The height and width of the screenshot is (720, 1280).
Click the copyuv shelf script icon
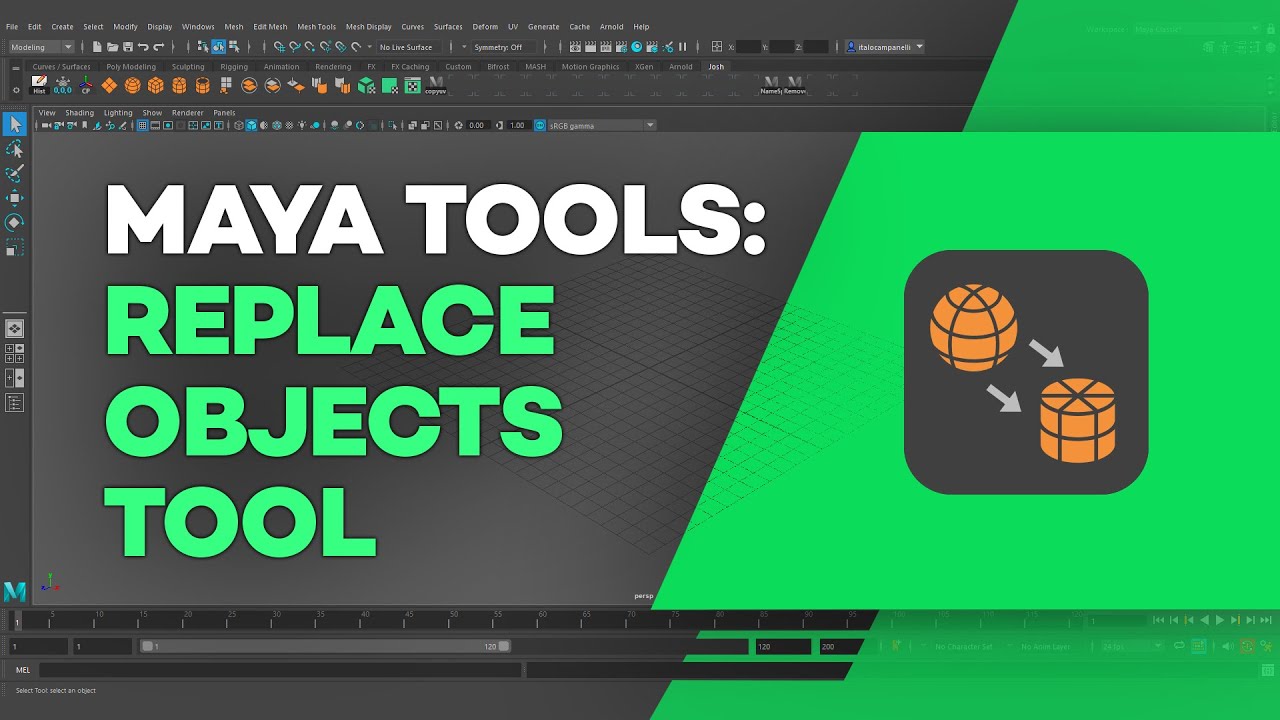[436, 85]
